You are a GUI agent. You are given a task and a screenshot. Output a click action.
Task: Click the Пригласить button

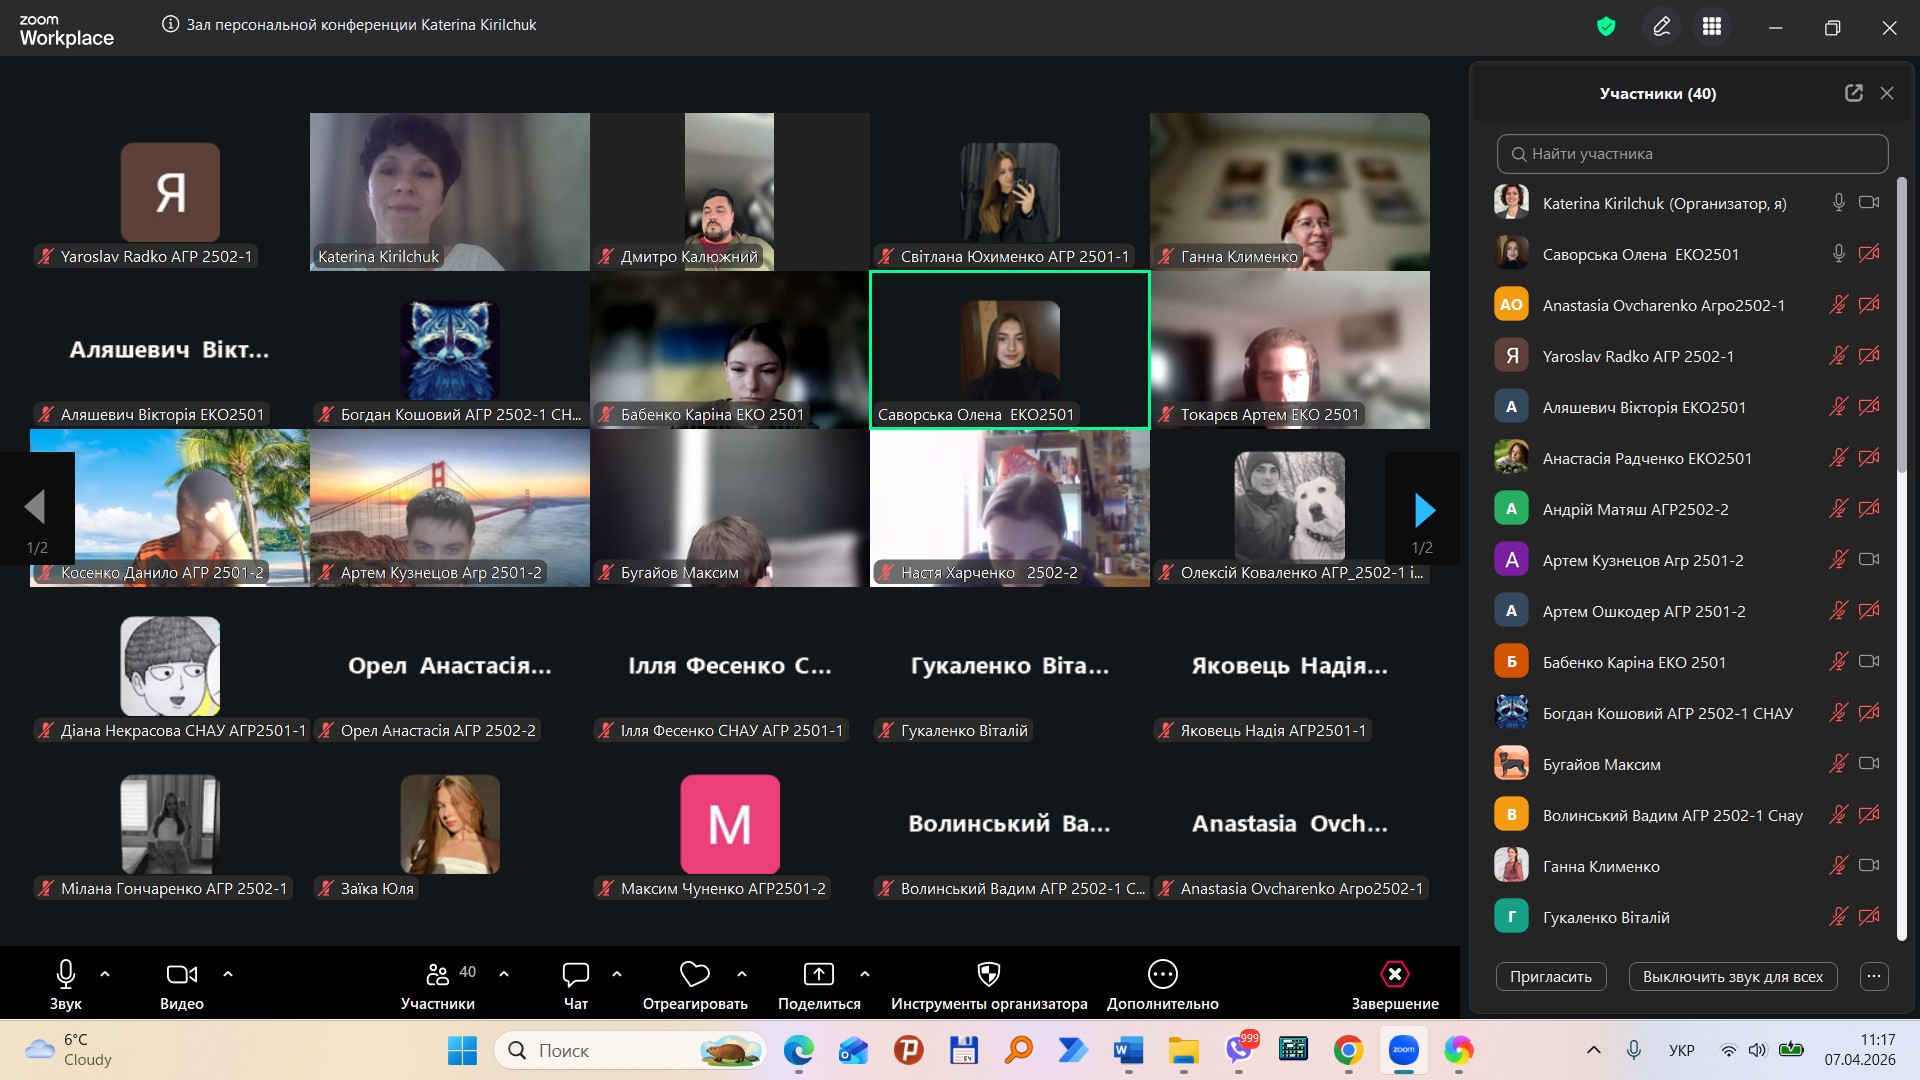(x=1550, y=977)
